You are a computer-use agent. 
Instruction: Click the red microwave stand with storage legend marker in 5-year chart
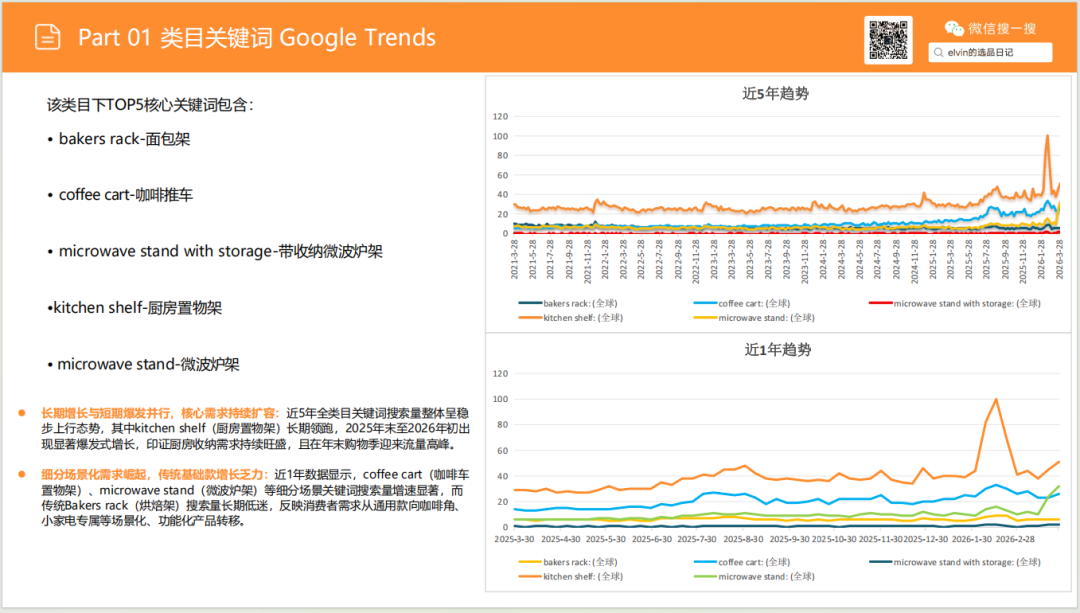coord(877,303)
